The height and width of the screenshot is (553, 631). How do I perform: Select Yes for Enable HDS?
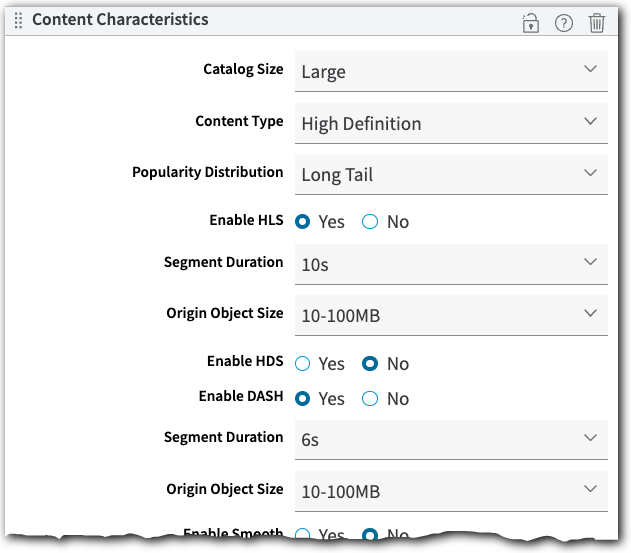tap(303, 364)
